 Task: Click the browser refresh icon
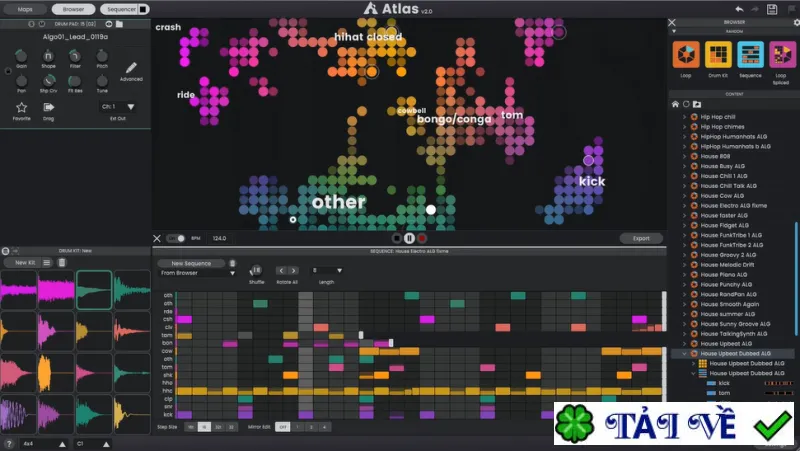coord(686,104)
